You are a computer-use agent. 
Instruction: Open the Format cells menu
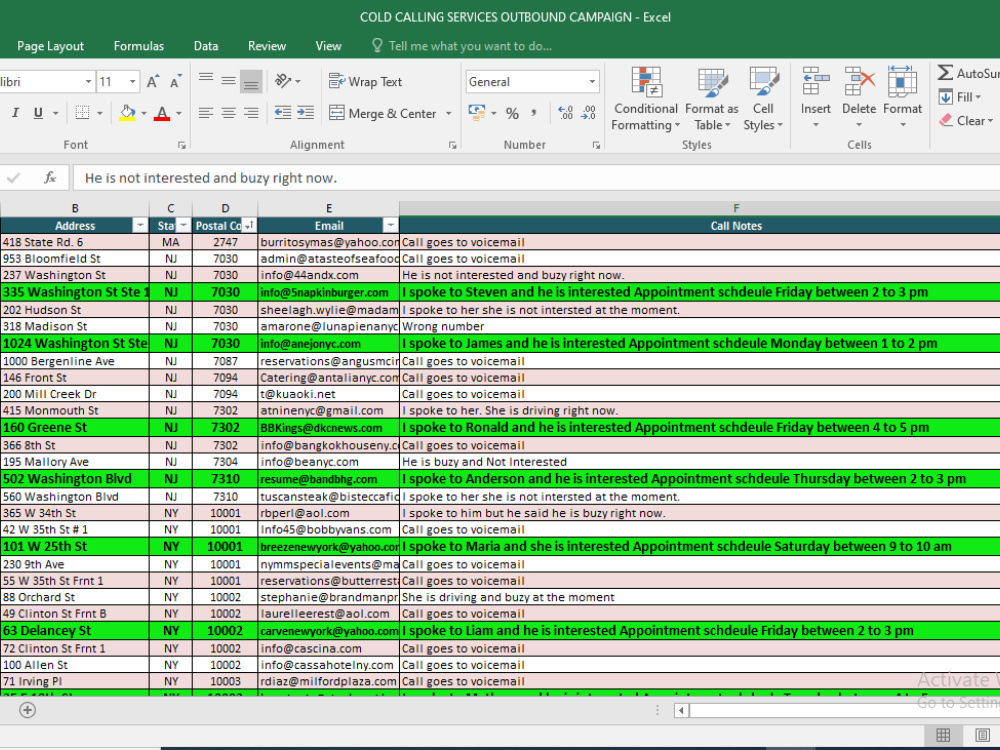pos(902,97)
